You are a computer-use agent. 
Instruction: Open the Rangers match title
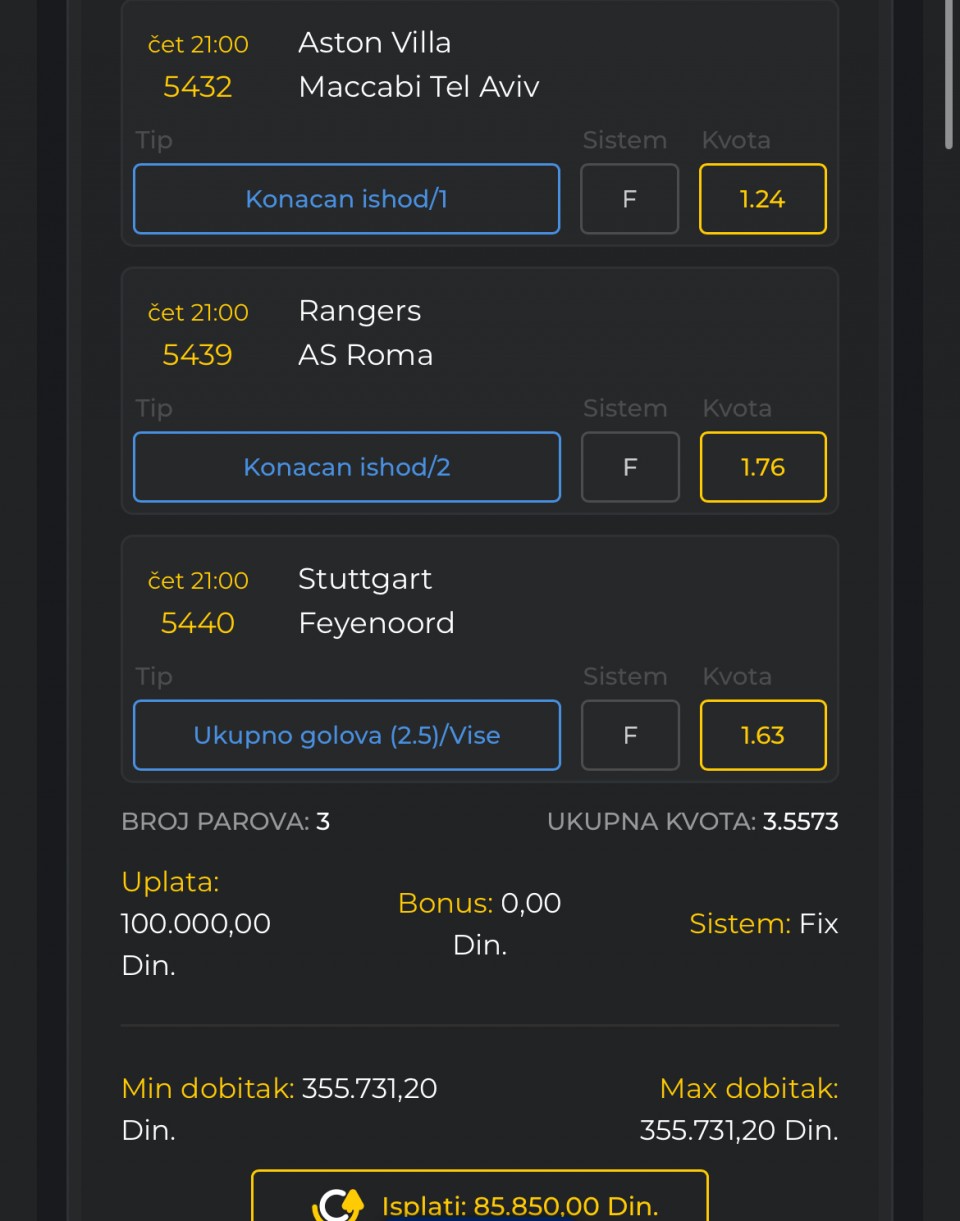pos(359,311)
